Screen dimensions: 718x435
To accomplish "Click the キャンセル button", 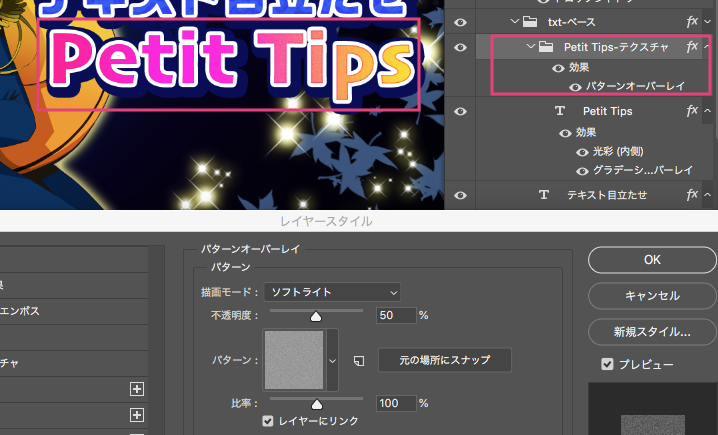I will pyautogui.click(x=652, y=296).
